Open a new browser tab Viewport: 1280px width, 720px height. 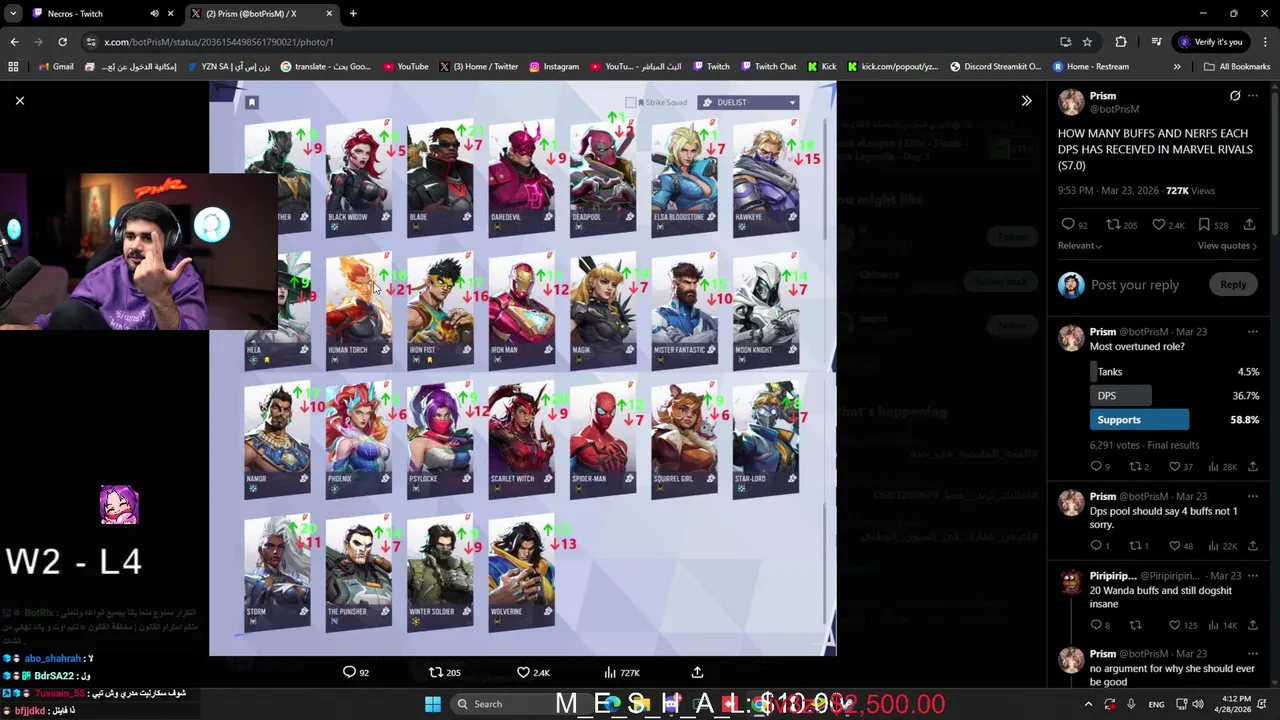[x=353, y=13]
